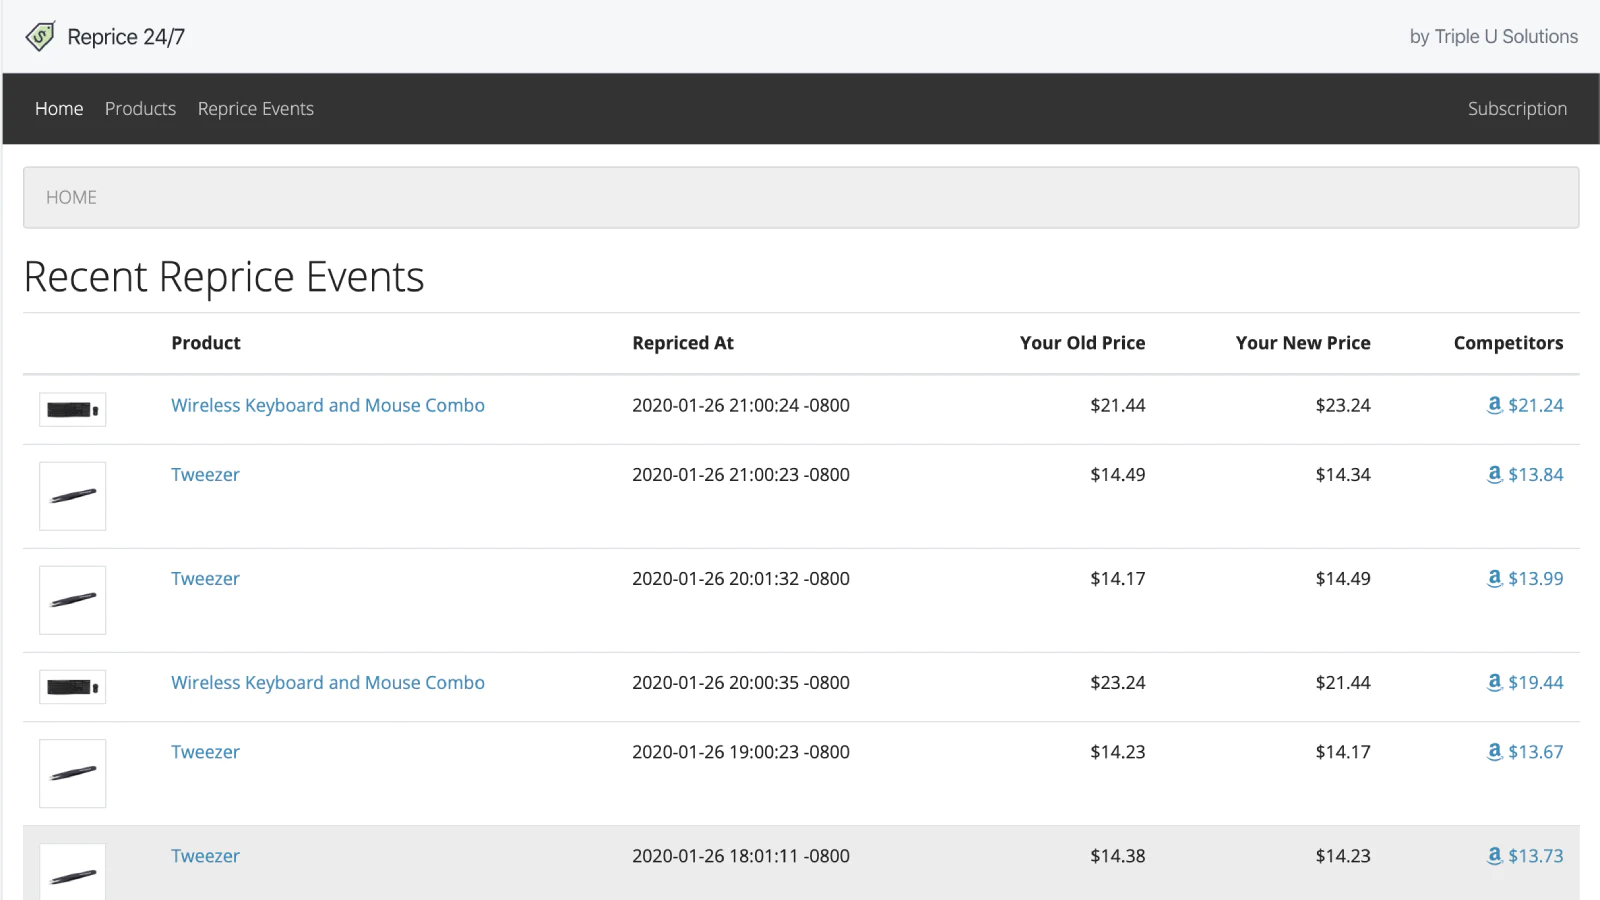This screenshot has width=1600, height=900.
Task: Click tweezer thumbnail in the 20:01:32 row
Action: coord(72,600)
